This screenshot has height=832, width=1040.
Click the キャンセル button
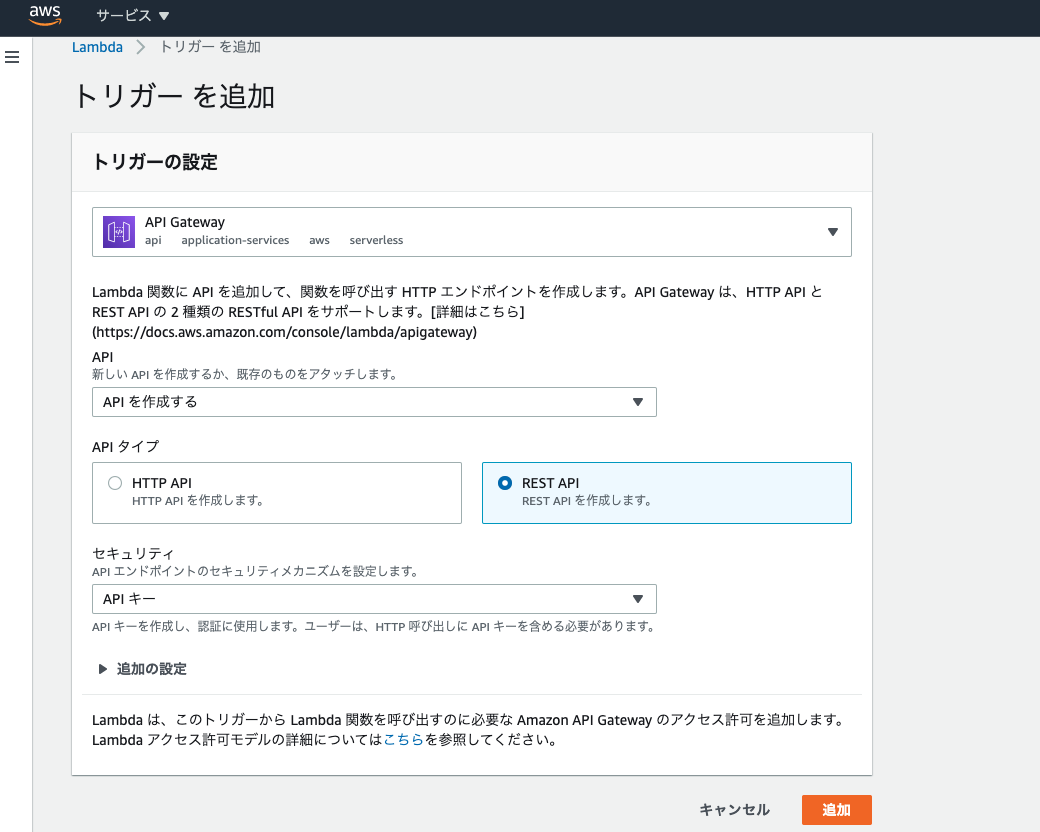click(734, 809)
